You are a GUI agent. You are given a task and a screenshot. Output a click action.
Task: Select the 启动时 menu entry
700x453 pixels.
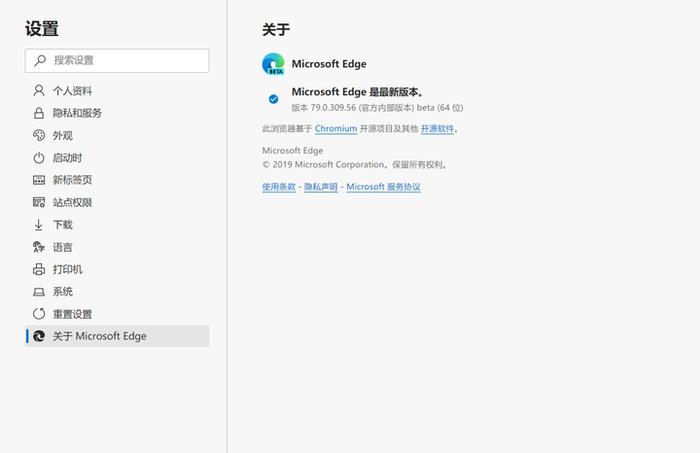point(117,158)
